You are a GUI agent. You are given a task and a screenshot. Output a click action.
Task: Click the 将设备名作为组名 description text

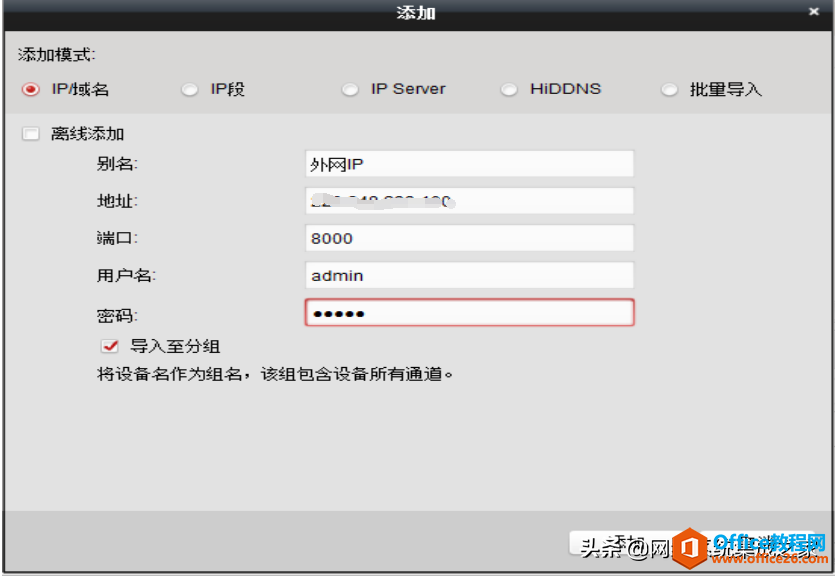(275, 374)
